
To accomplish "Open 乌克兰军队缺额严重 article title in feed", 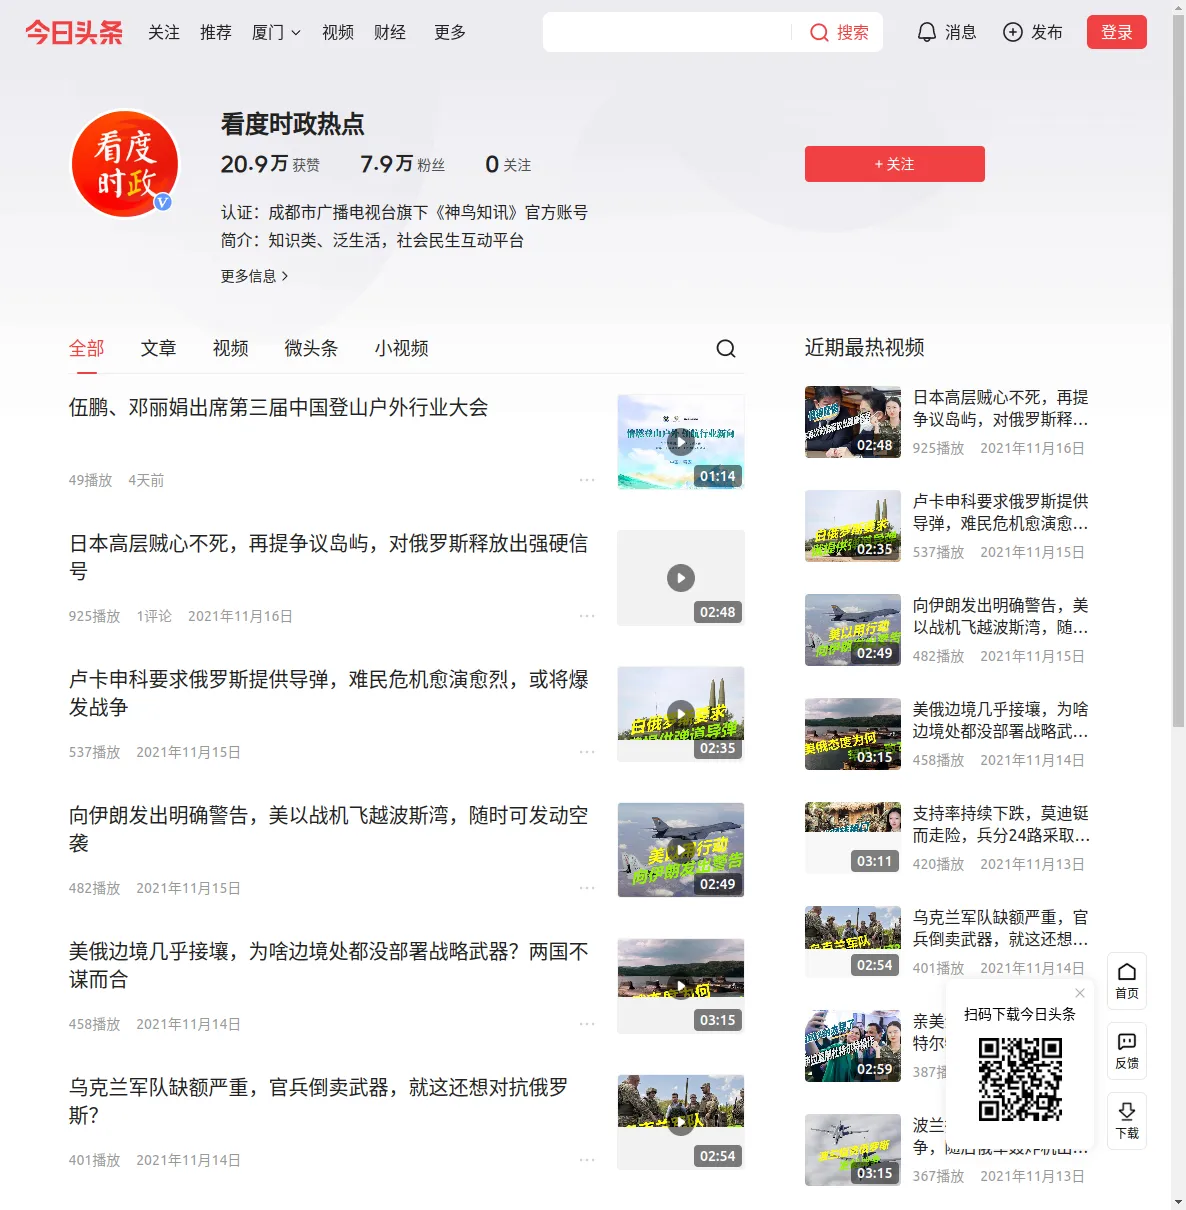I will [319, 1101].
